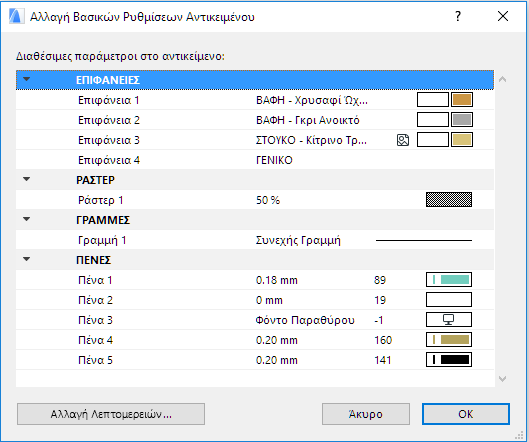Select the Επιφάνεια 4 parameter
This screenshot has height=442, width=529.
pos(255,160)
